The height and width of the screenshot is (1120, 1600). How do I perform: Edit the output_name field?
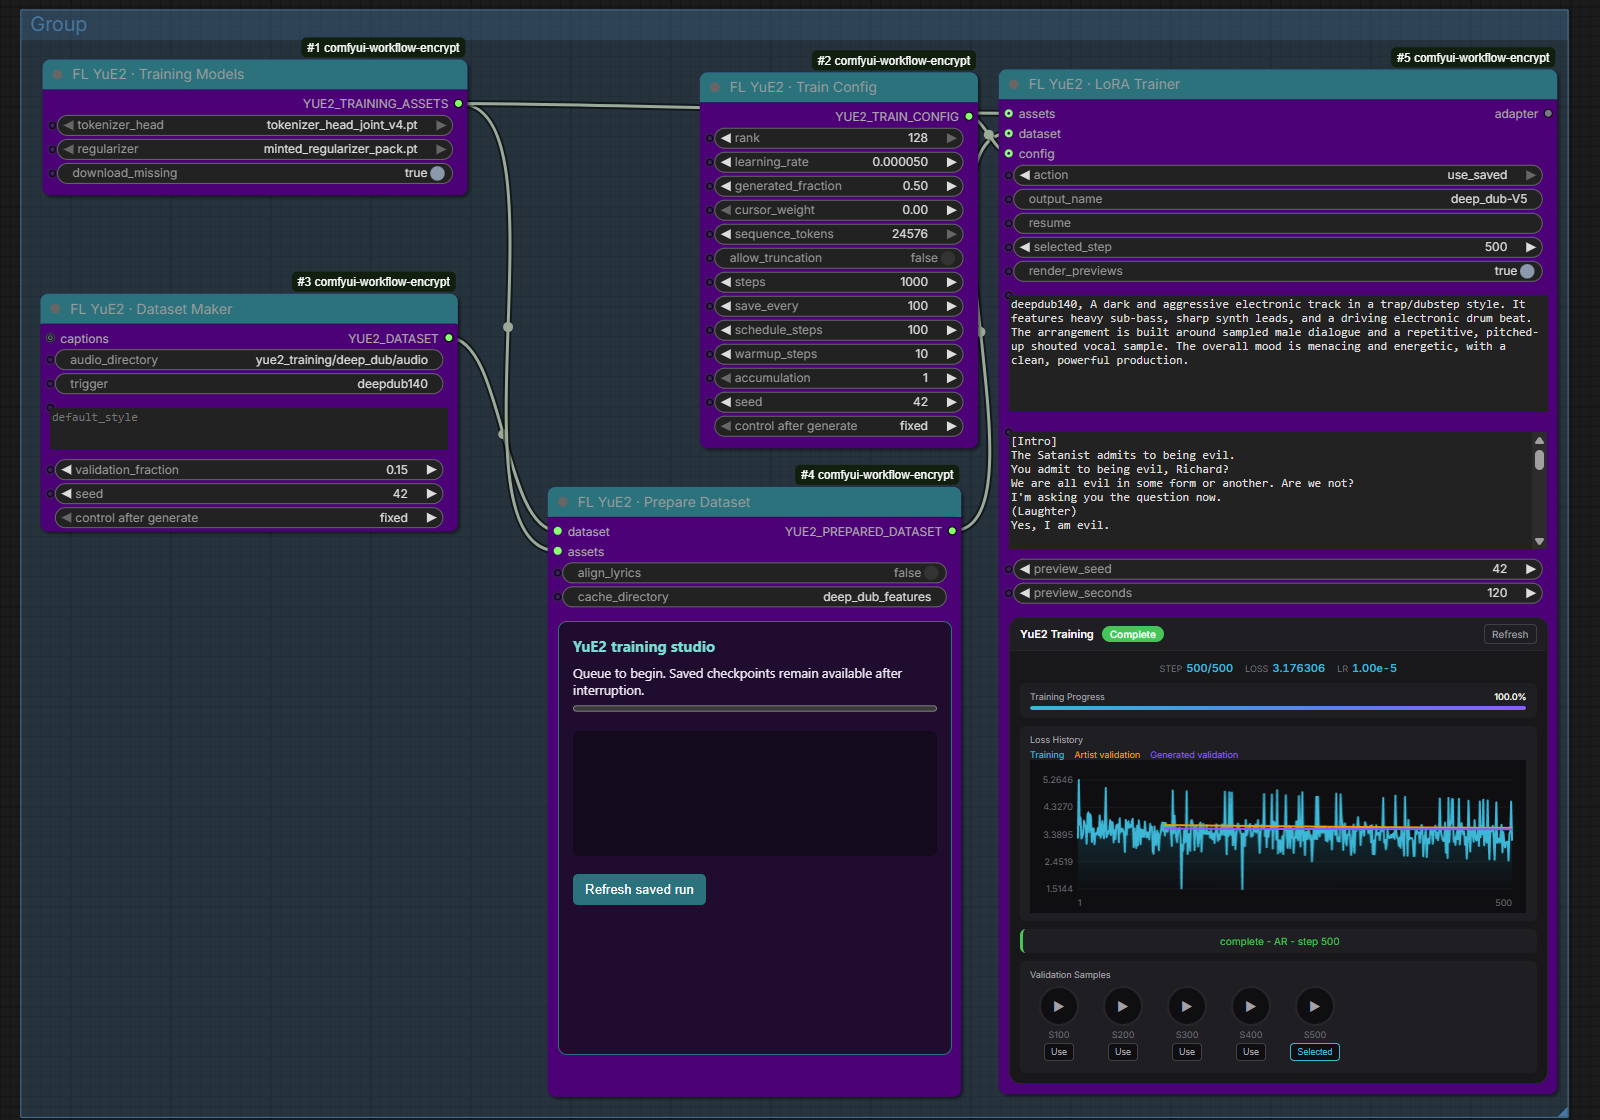tap(1277, 199)
